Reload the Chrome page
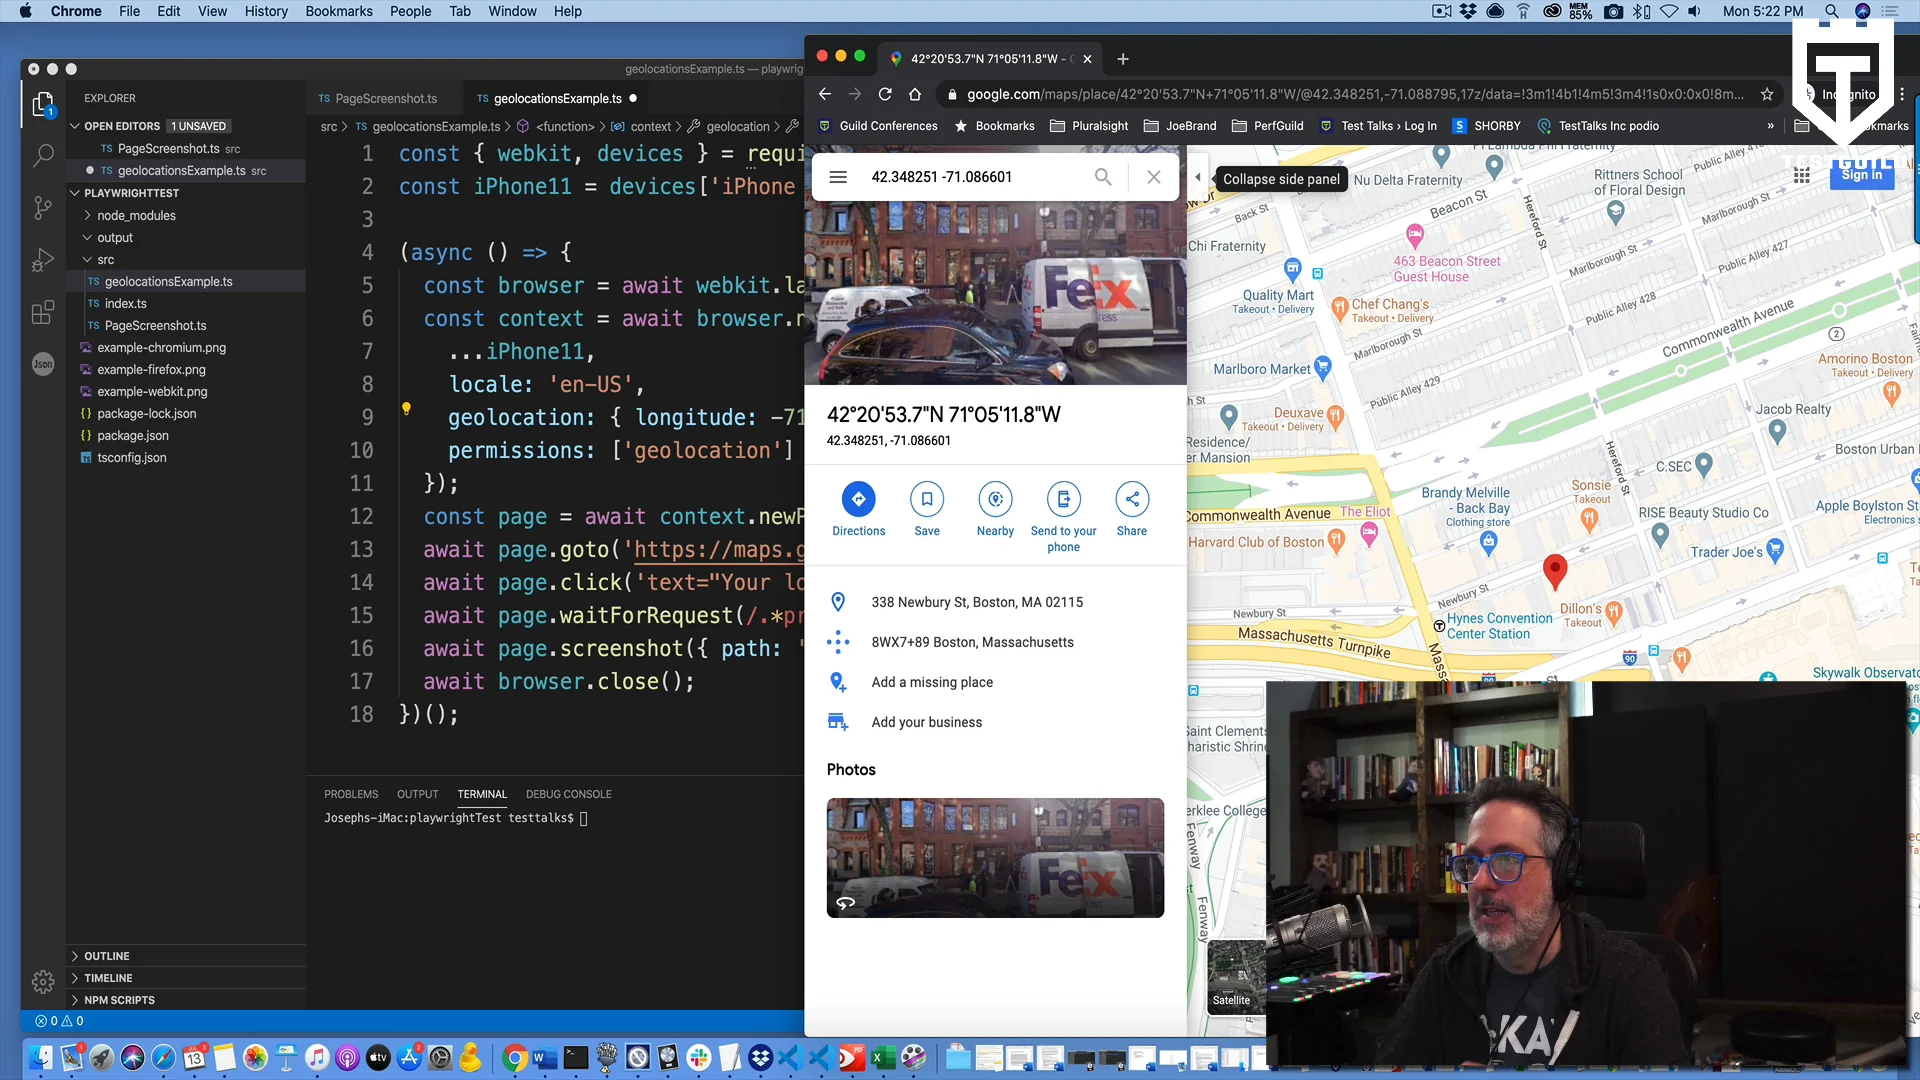 885,94
